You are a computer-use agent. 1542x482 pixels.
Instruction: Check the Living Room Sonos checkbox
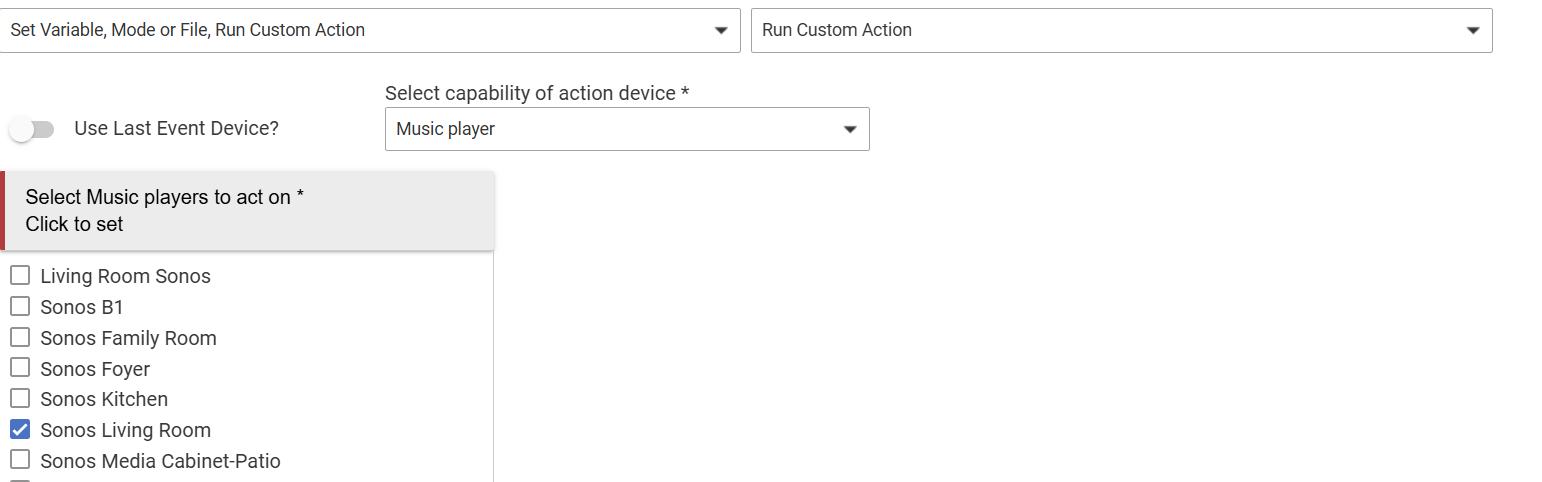pyautogui.click(x=20, y=276)
